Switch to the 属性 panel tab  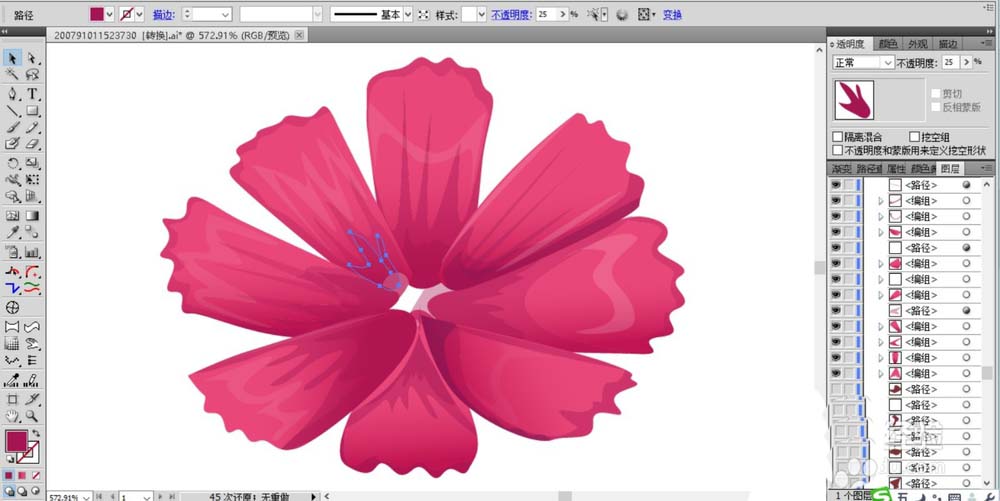pyautogui.click(x=895, y=169)
